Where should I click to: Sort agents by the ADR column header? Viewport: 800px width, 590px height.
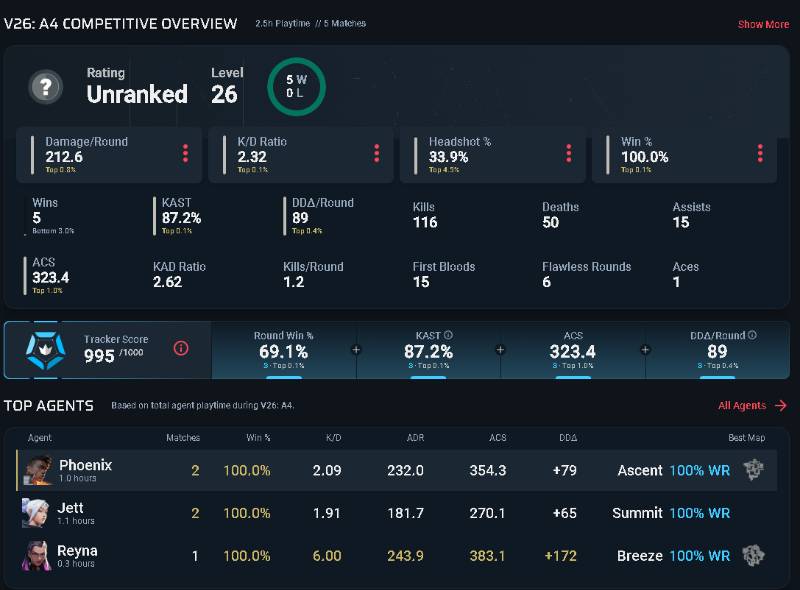415,438
